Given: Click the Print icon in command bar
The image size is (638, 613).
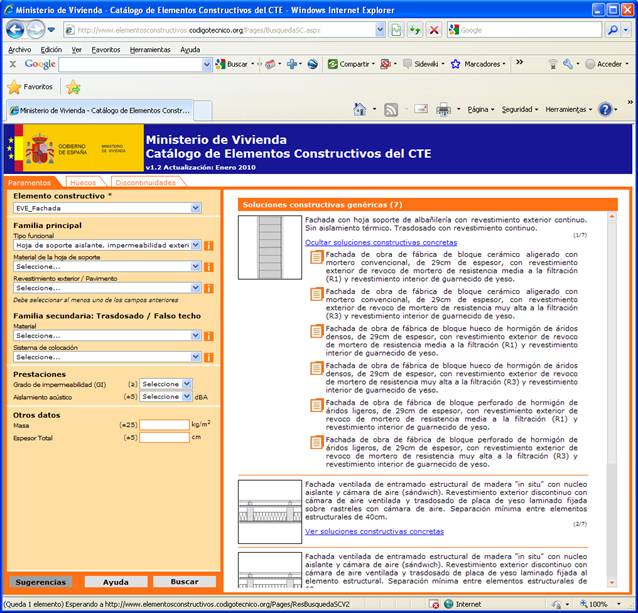Looking at the screenshot, I should click(443, 109).
